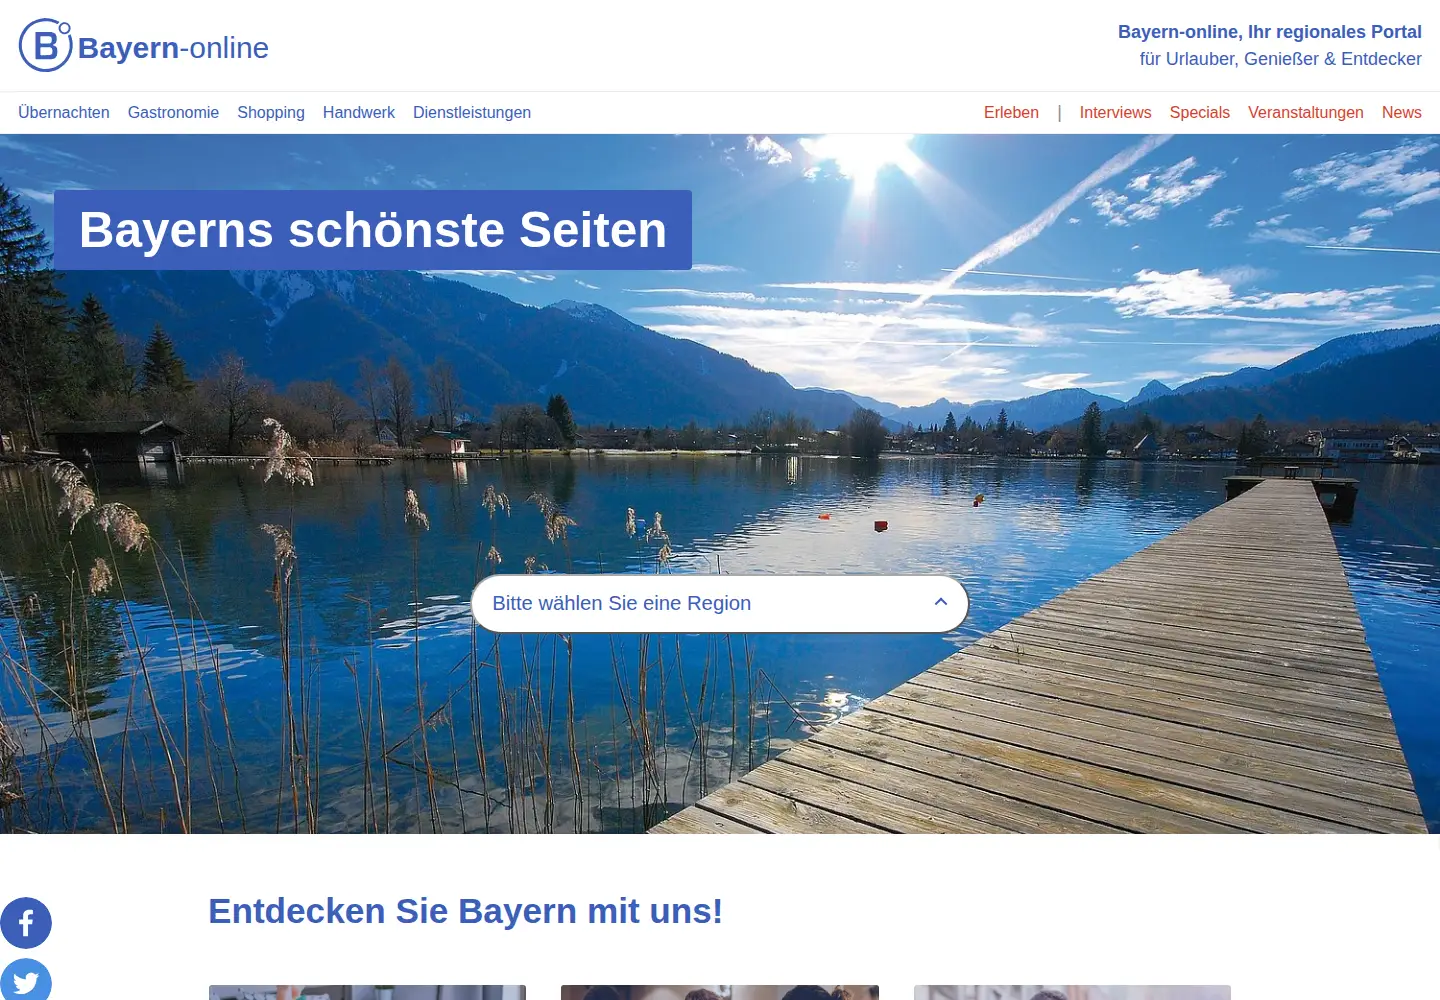The height and width of the screenshot is (1000, 1440).
Task: Click 'für Urlauber, Genießer & Entdecker' text
Action: point(1281,59)
